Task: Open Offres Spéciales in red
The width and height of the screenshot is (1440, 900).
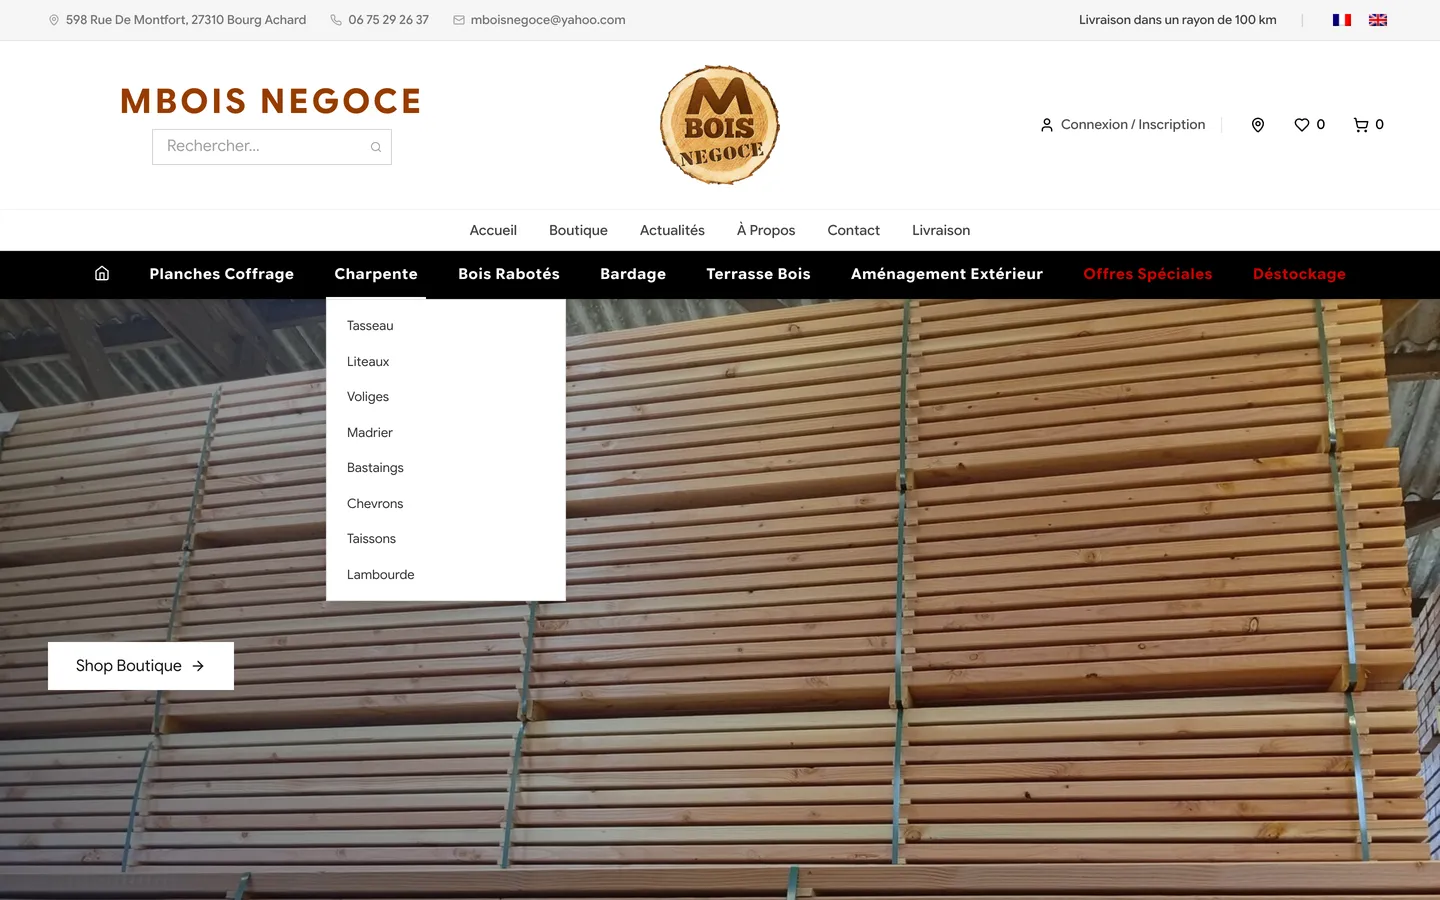Action: tap(1148, 274)
